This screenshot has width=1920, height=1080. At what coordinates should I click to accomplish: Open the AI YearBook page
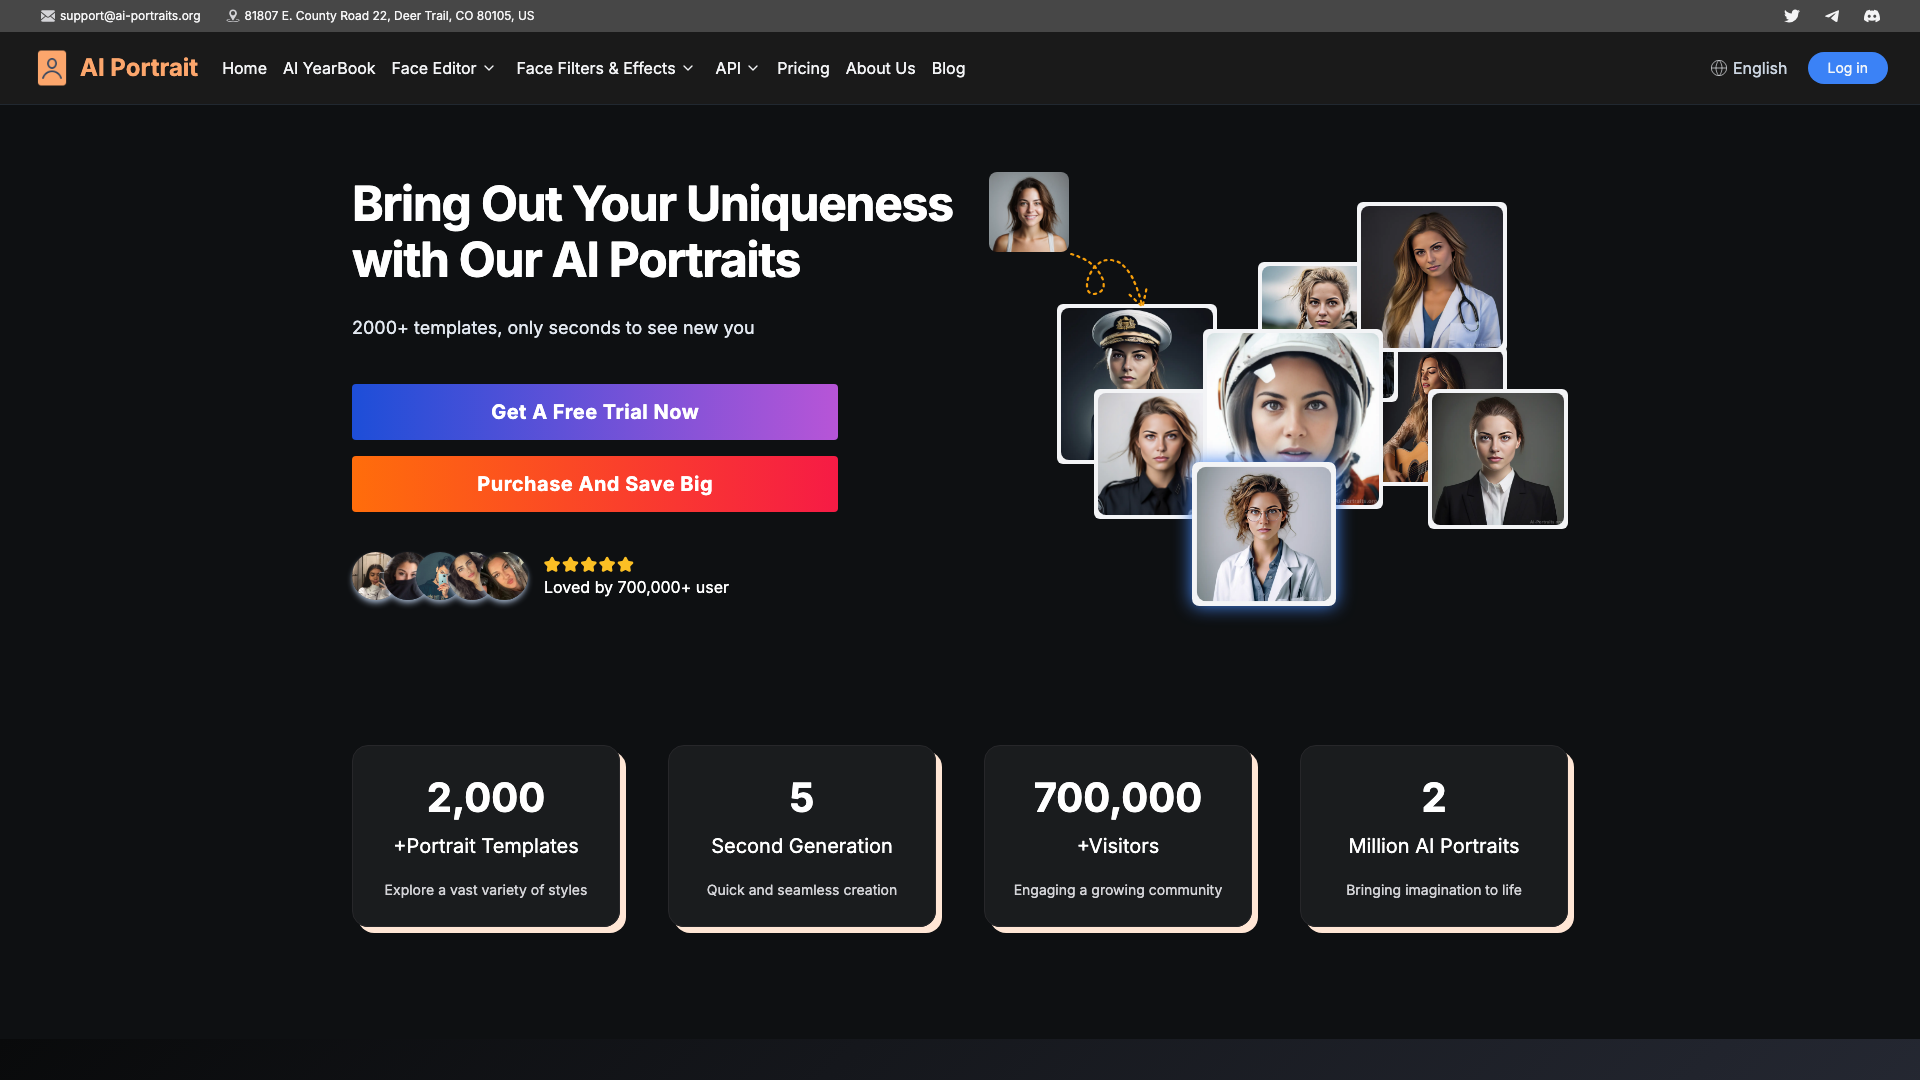point(329,68)
